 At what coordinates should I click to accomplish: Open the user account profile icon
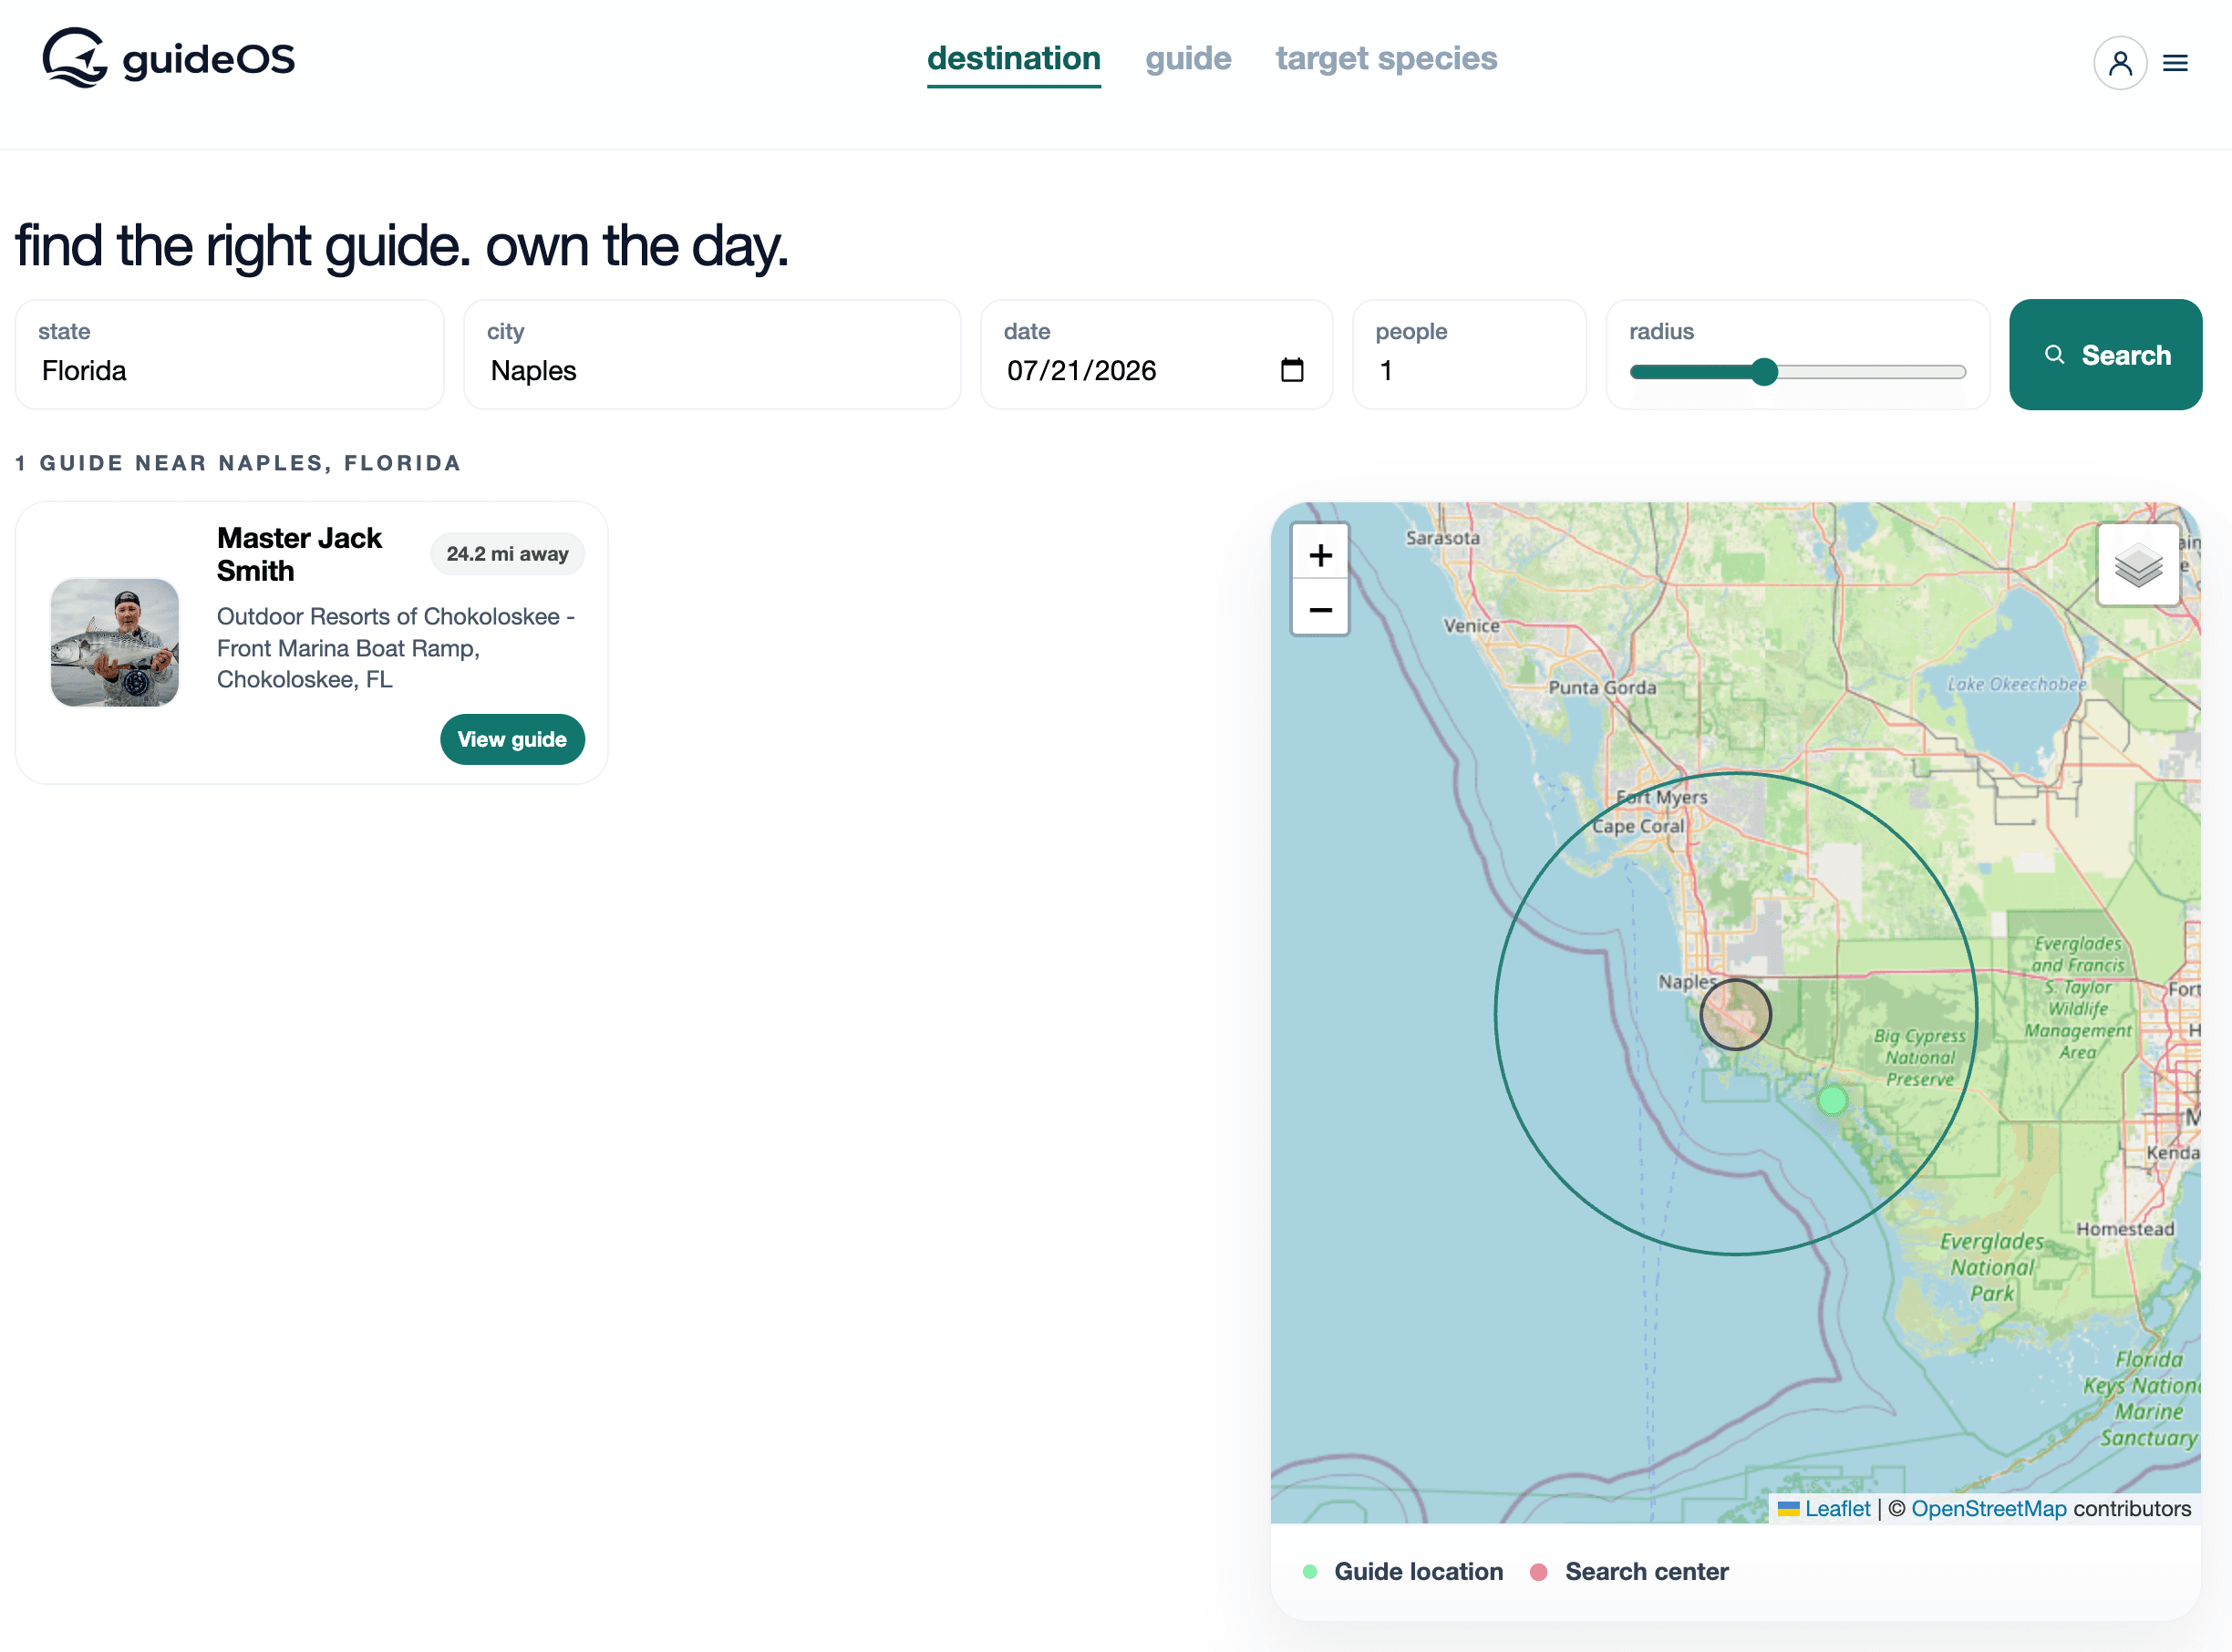[2119, 63]
